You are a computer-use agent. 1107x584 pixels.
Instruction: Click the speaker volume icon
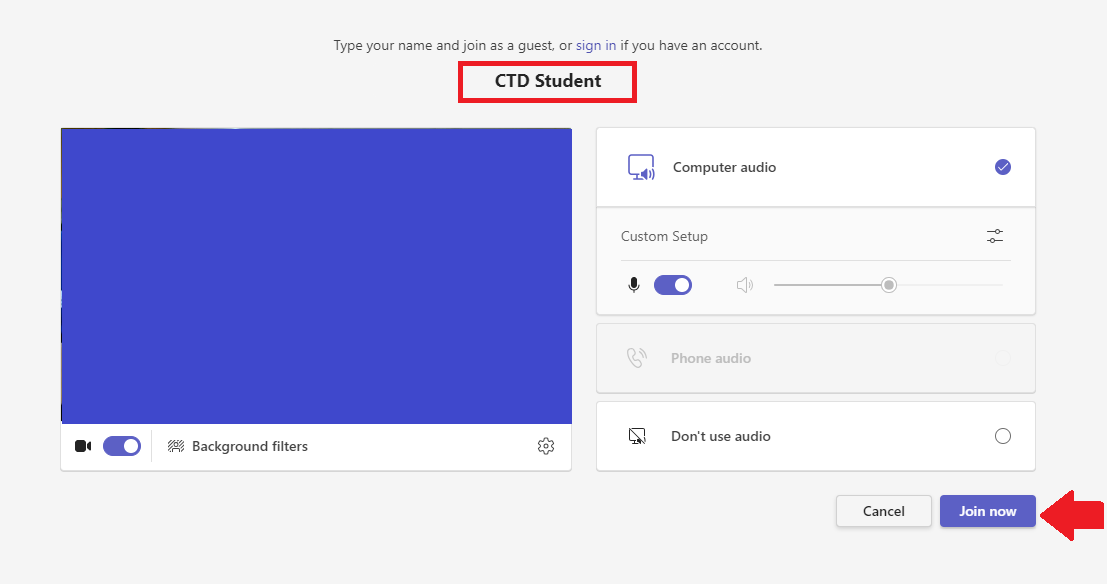tap(745, 285)
